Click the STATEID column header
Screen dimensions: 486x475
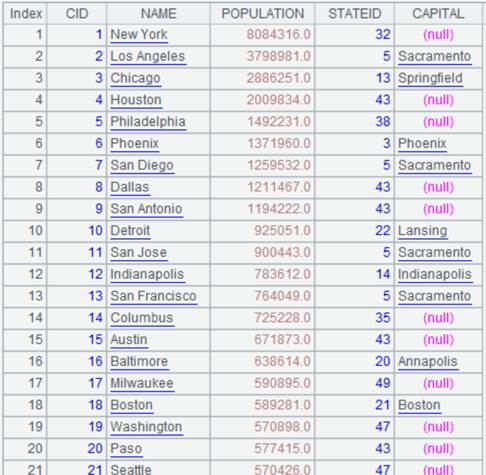tap(355, 14)
